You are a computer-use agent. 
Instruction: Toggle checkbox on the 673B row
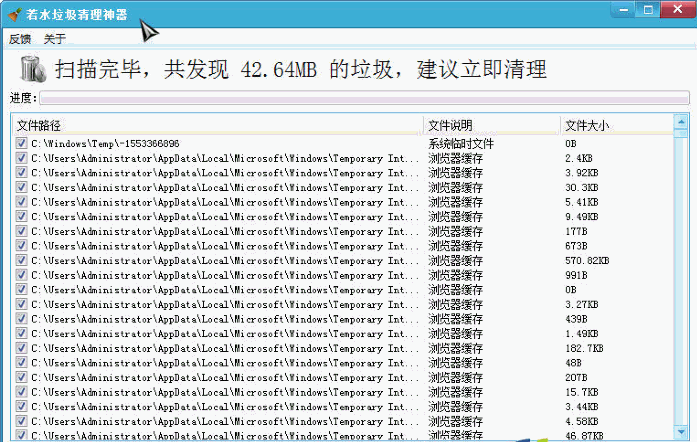tap(21, 245)
